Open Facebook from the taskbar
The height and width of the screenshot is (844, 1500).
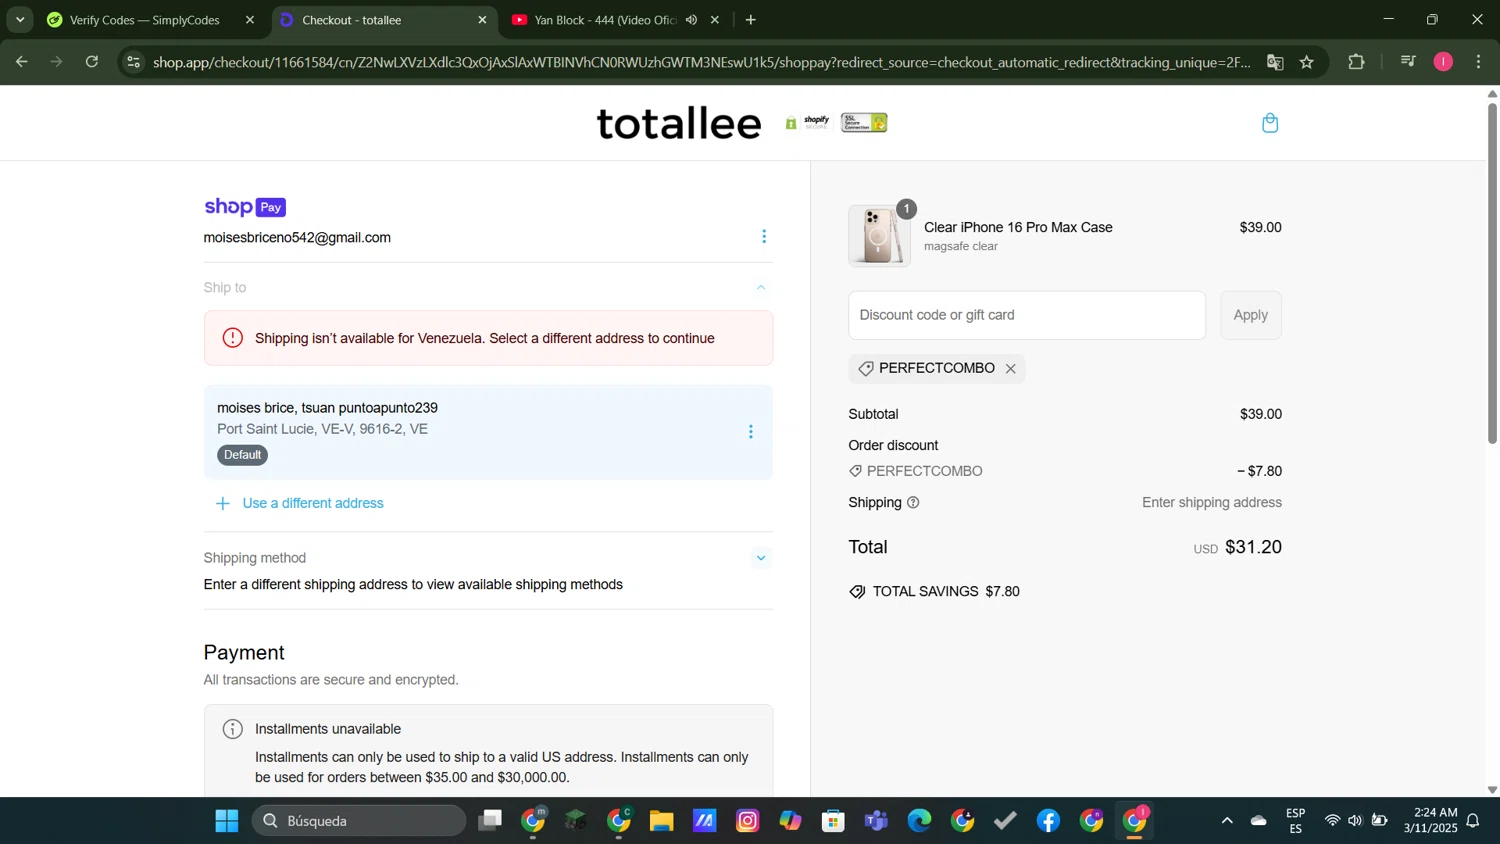tap(1048, 821)
